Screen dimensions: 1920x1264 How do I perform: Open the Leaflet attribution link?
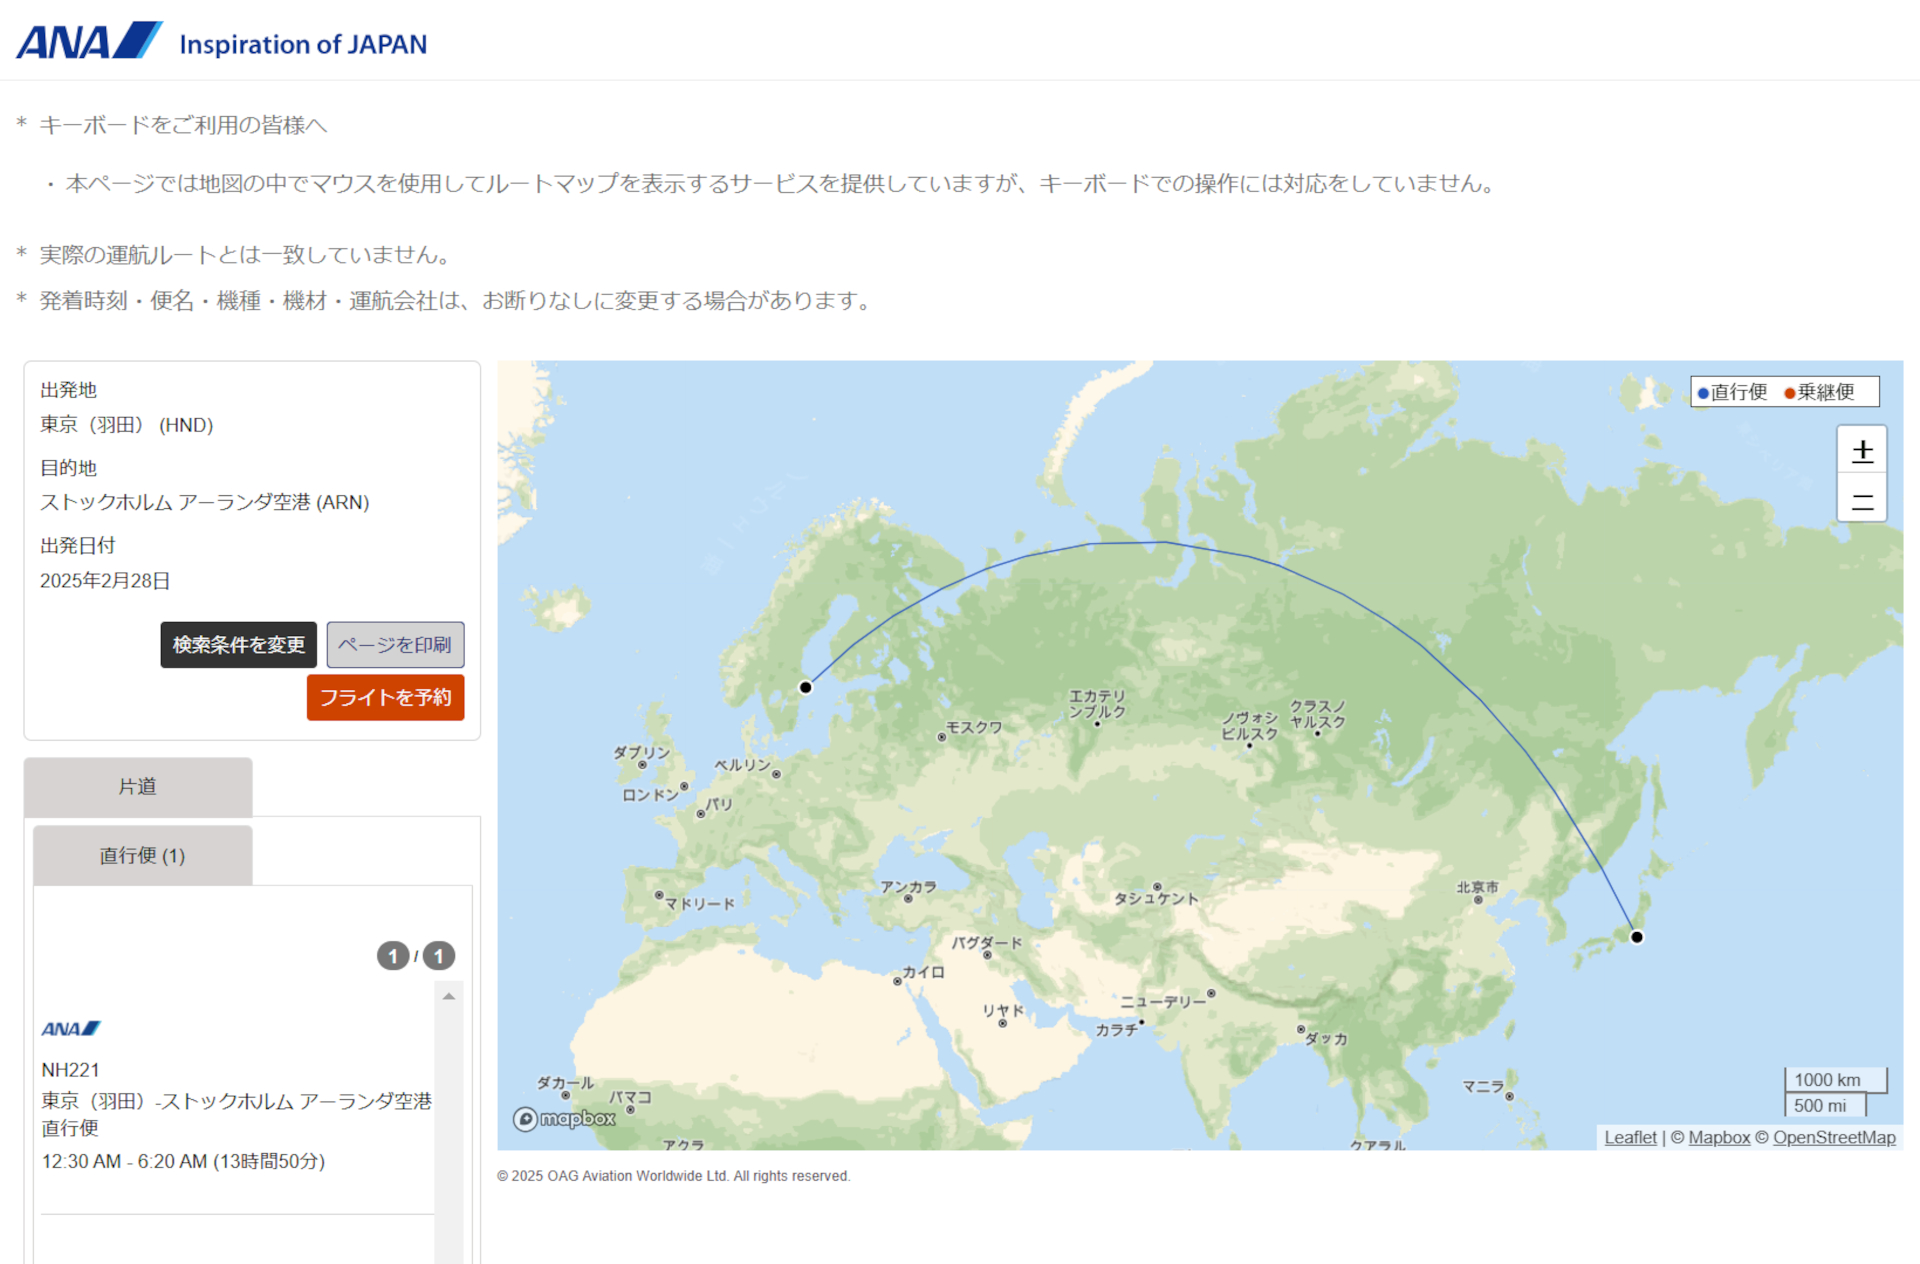1630,1137
